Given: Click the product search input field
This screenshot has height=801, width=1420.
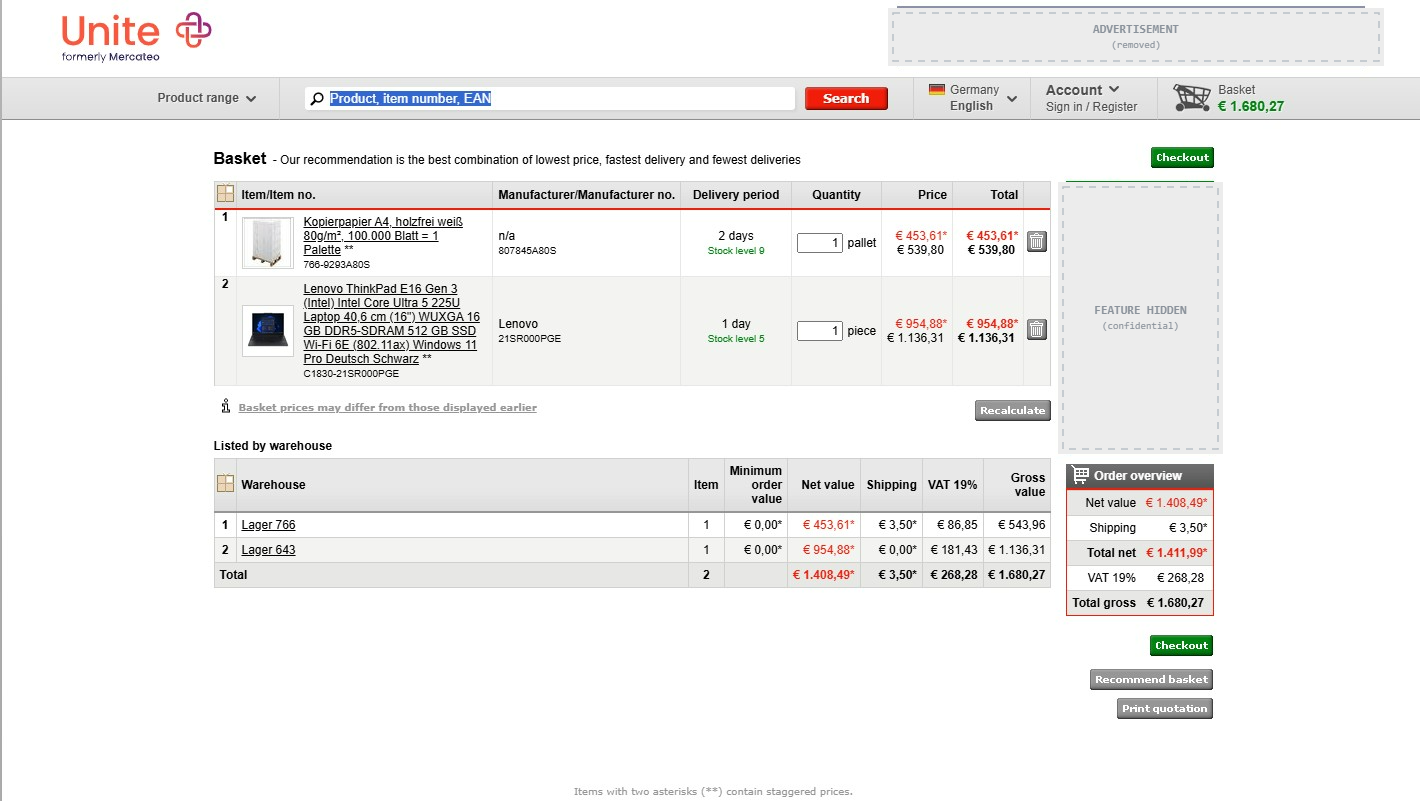Looking at the screenshot, I should coord(550,98).
